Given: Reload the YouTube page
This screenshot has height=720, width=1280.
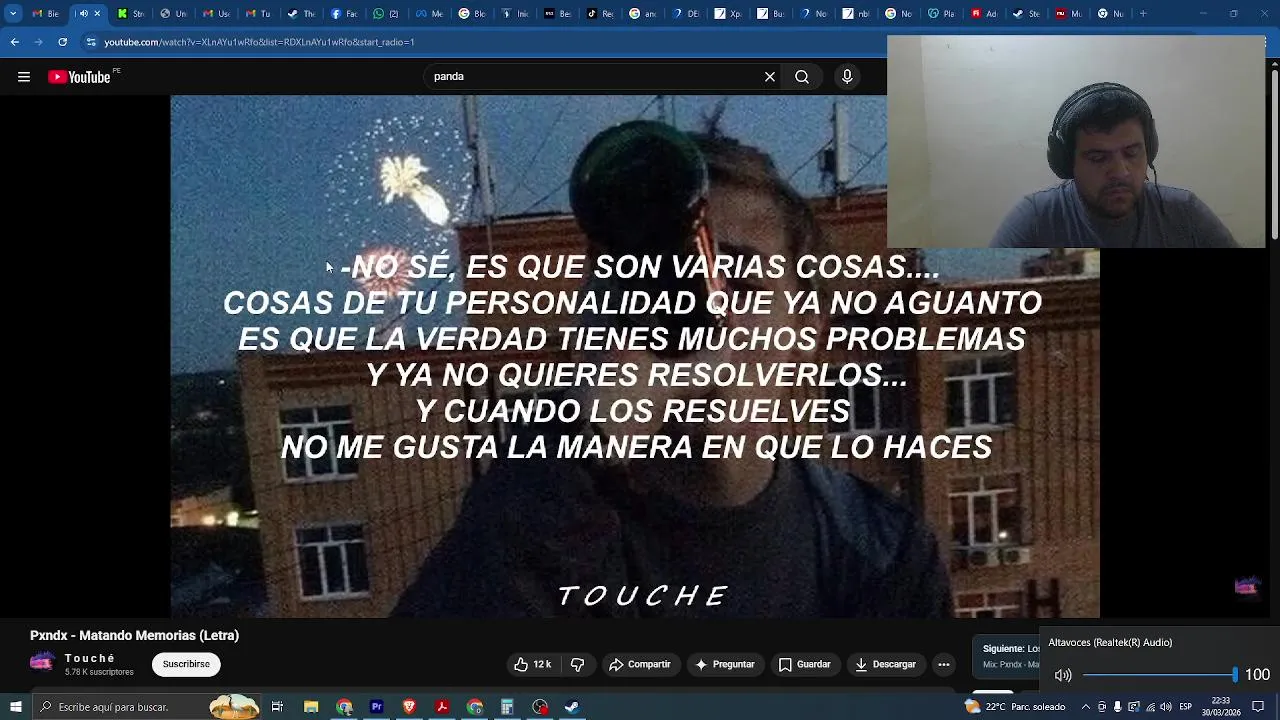Looking at the screenshot, I should pos(62,42).
